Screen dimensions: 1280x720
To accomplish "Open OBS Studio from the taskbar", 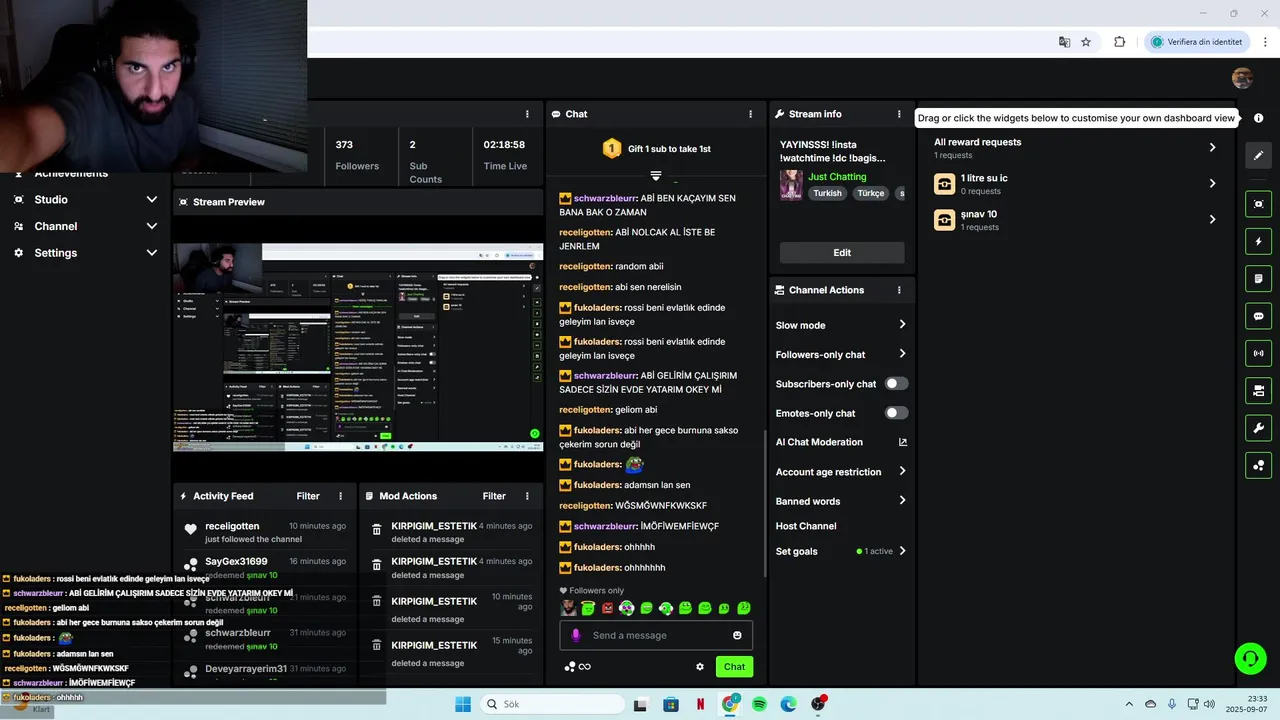I will [818, 704].
